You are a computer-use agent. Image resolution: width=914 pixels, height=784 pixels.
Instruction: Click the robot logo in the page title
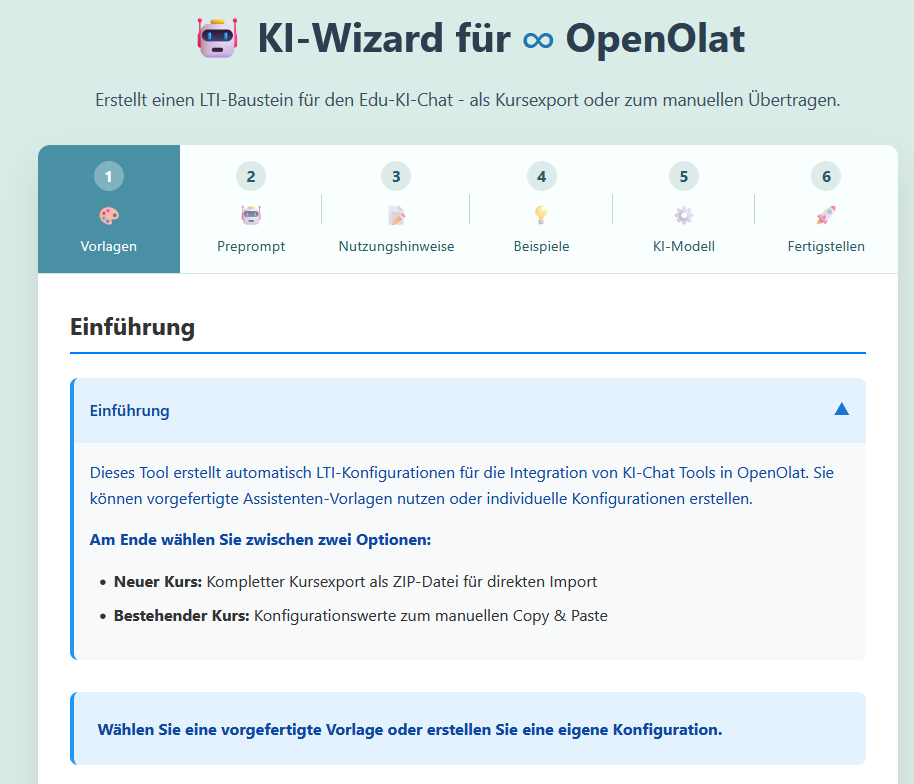pyautogui.click(x=217, y=39)
